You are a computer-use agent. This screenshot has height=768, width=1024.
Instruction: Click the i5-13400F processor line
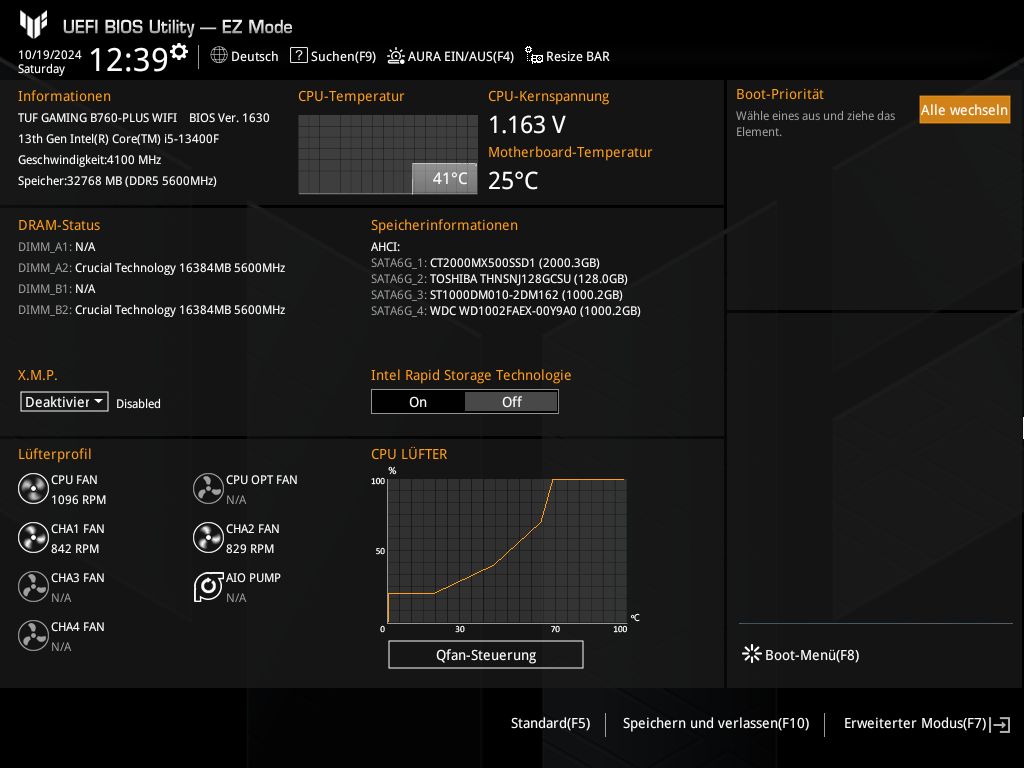pos(118,138)
